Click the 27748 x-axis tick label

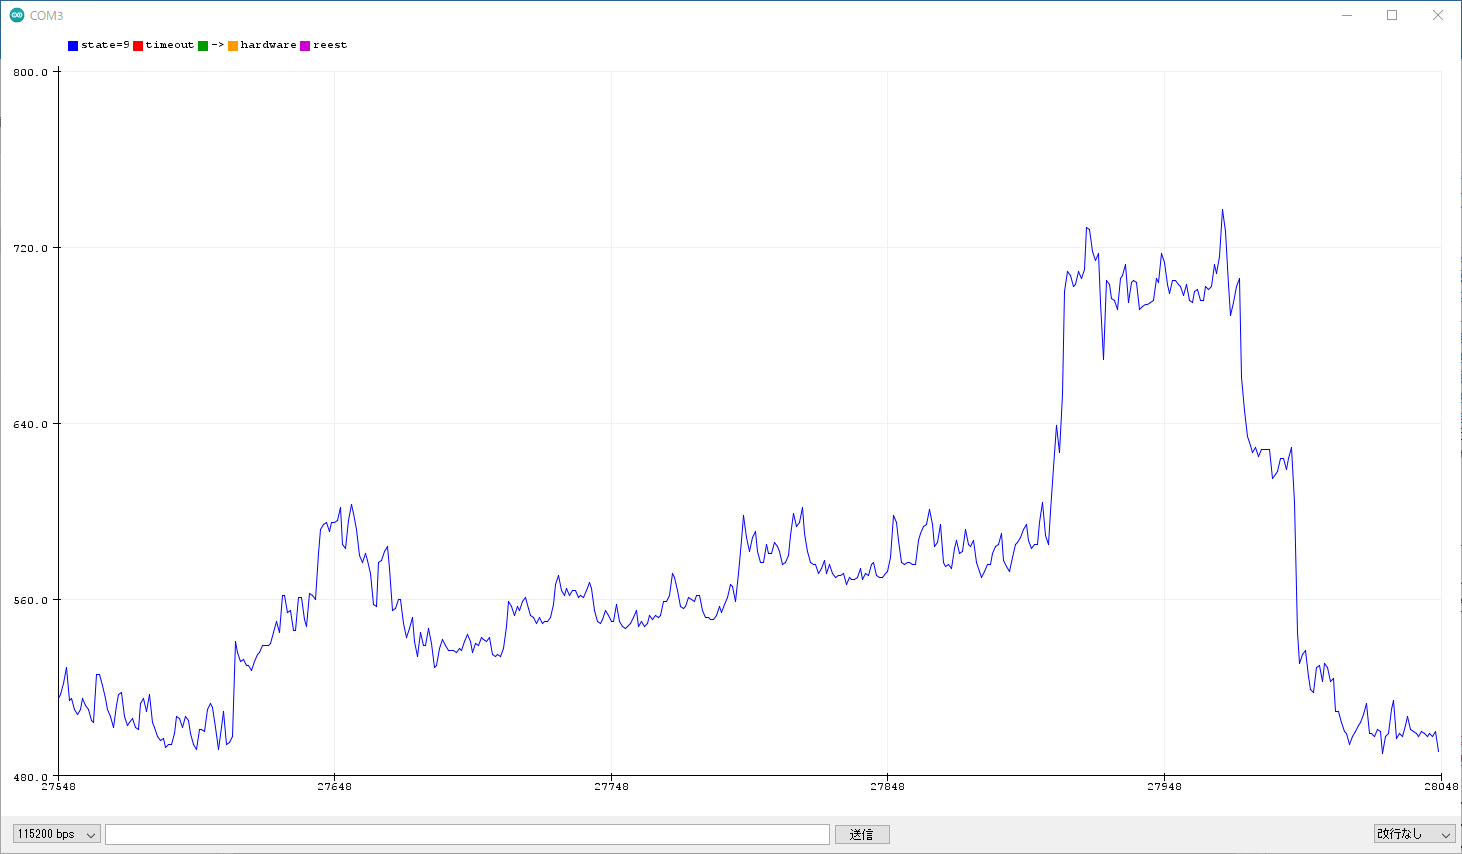[x=611, y=787]
